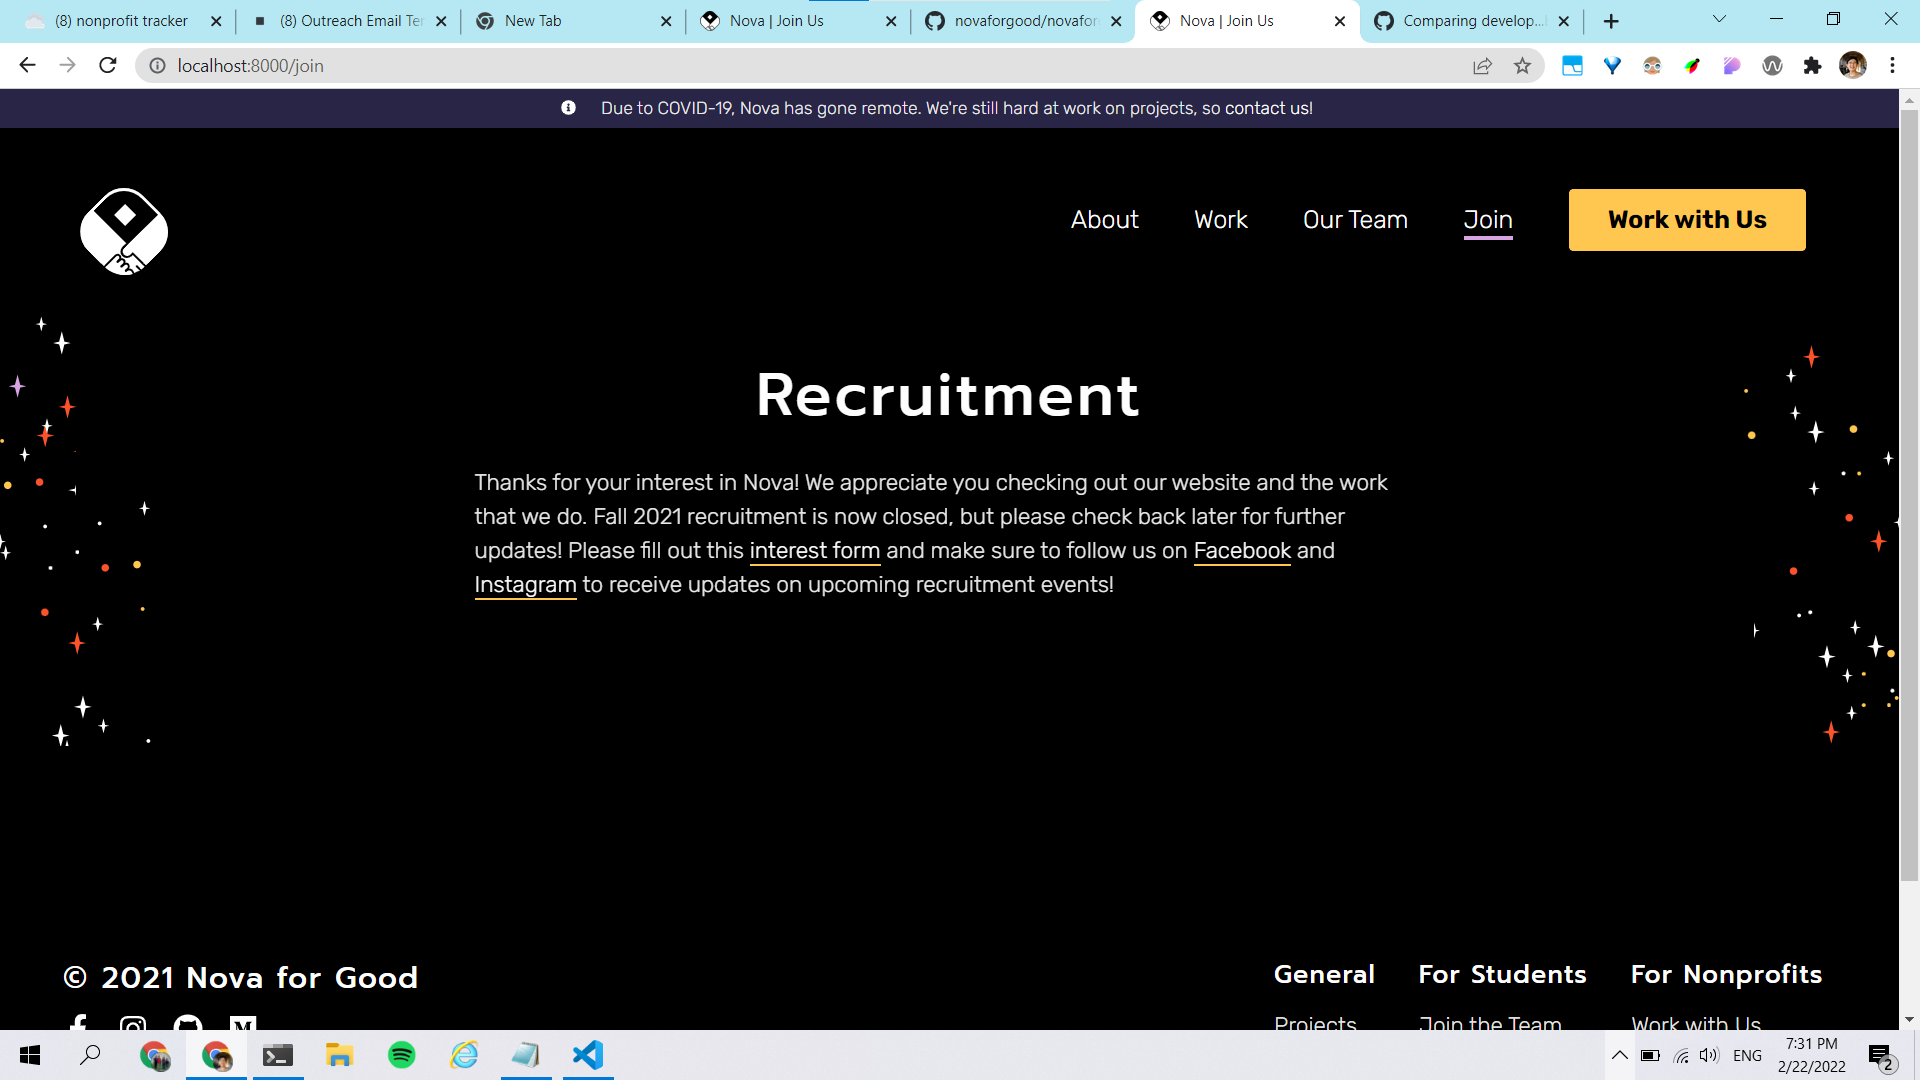Click the share page icon in address bar
Screen dimensions: 1920x1080
[1482, 66]
